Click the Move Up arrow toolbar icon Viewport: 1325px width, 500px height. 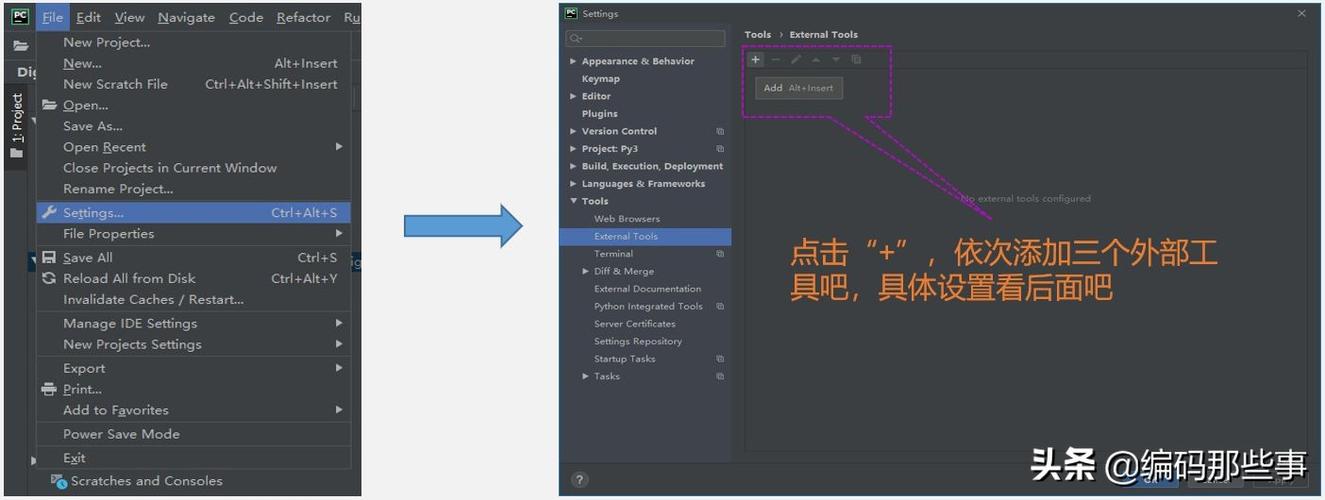pos(816,59)
